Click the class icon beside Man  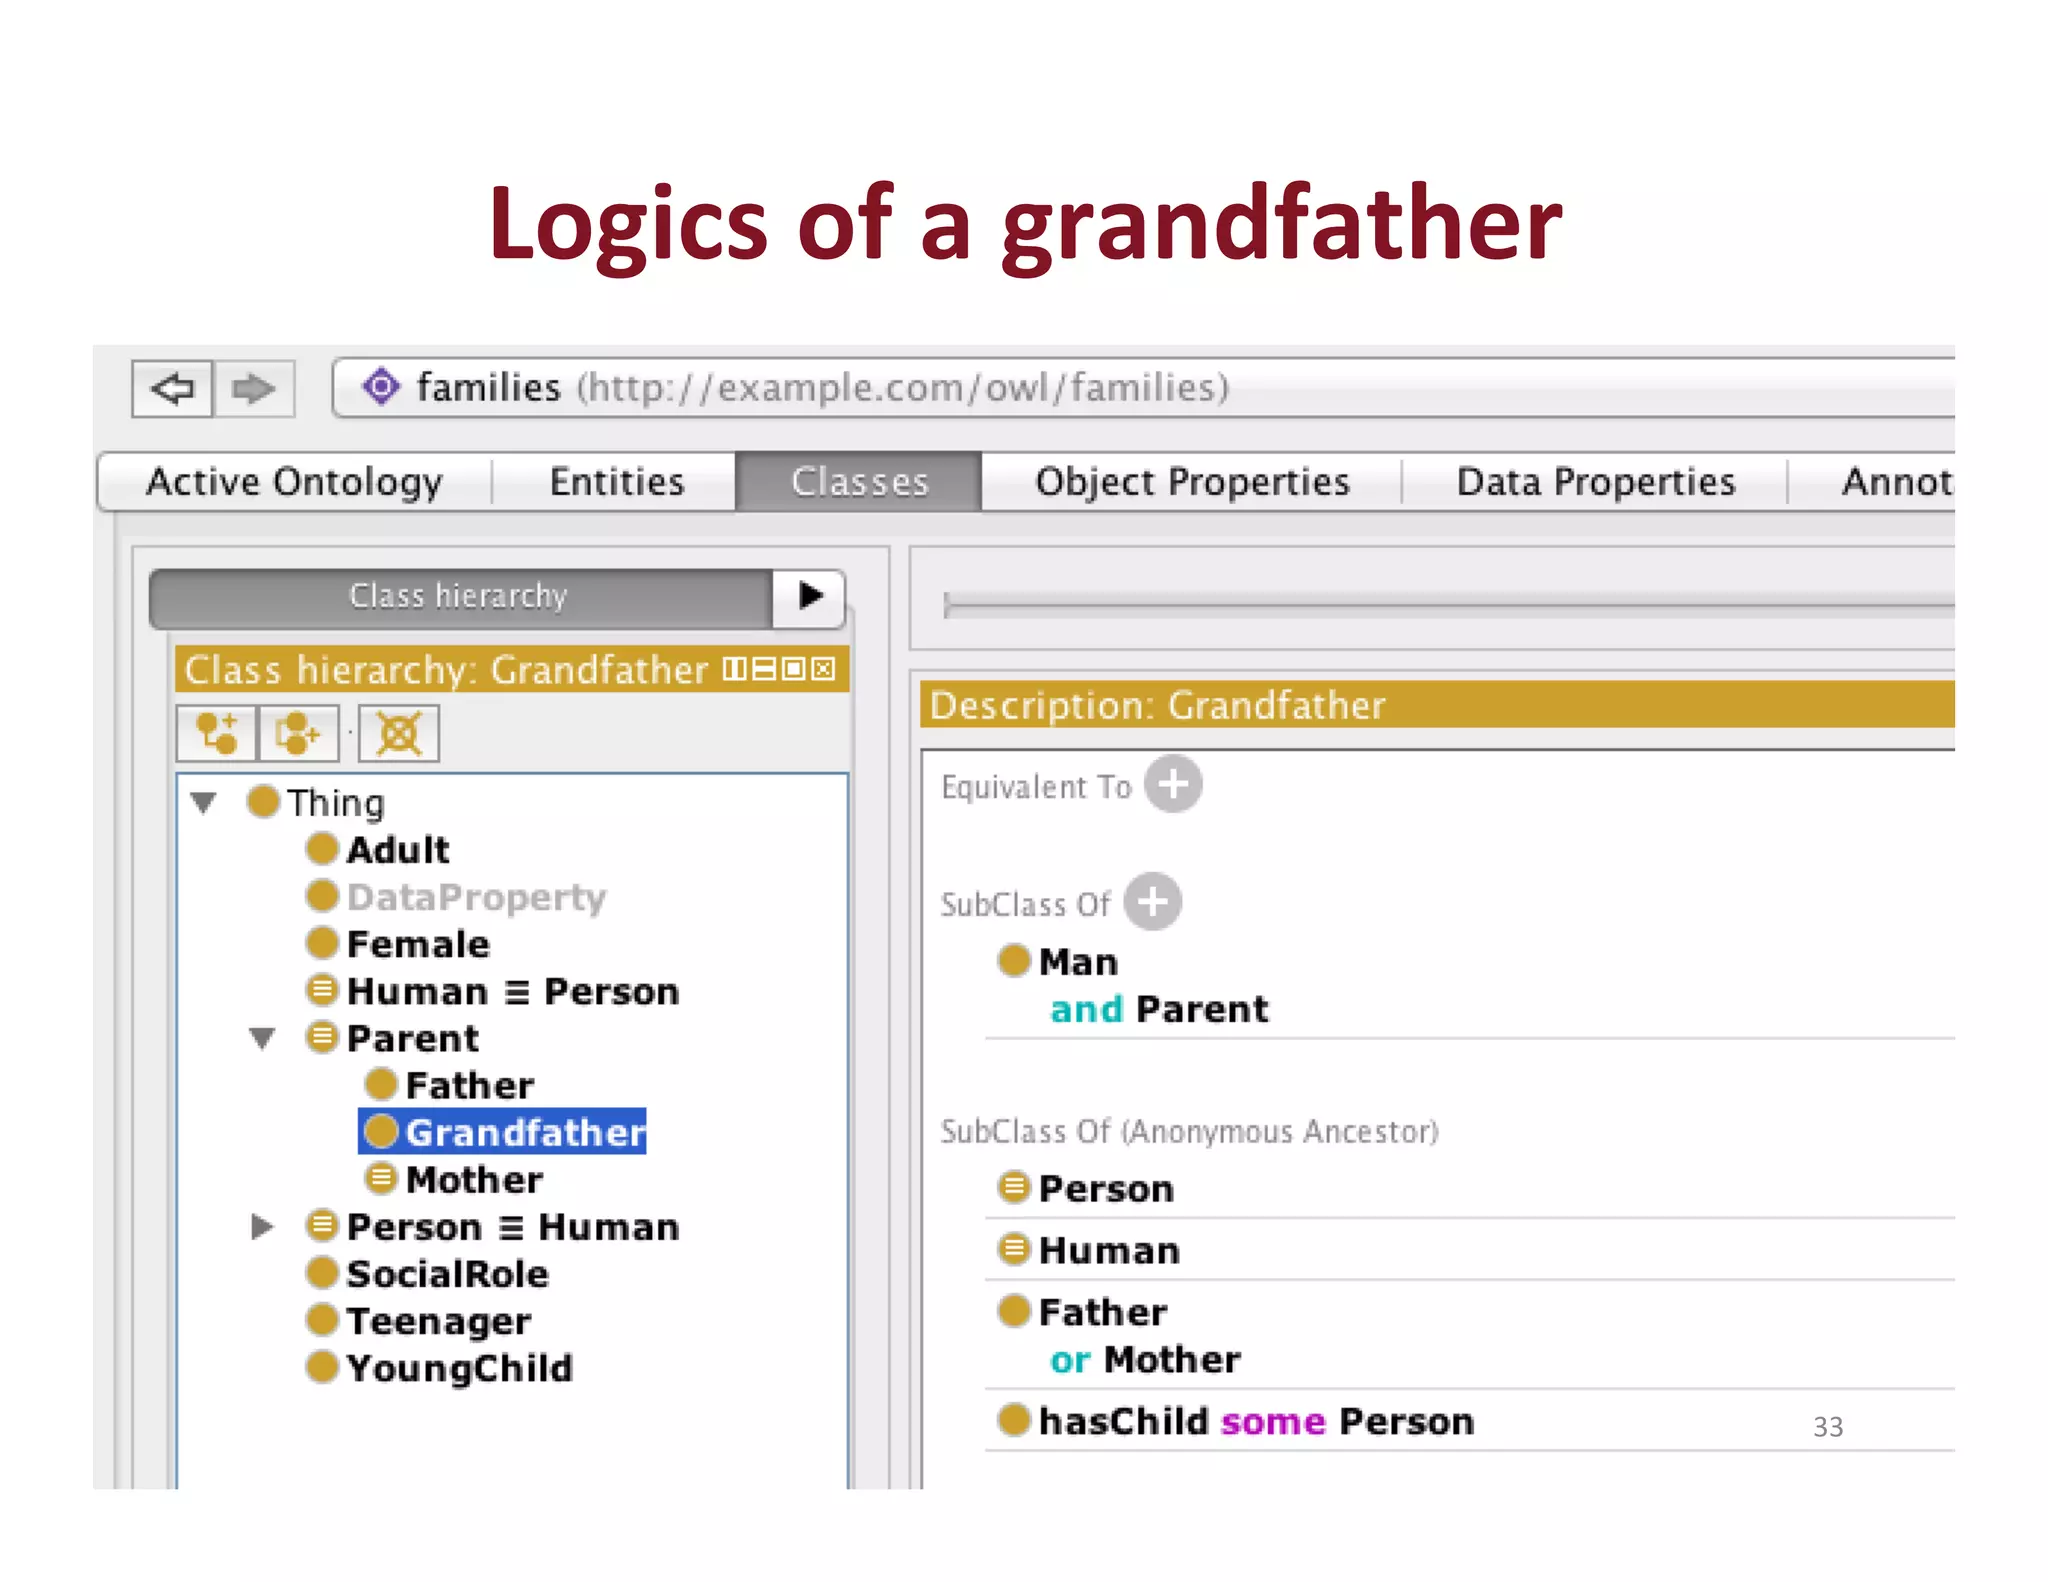pyautogui.click(x=1014, y=960)
